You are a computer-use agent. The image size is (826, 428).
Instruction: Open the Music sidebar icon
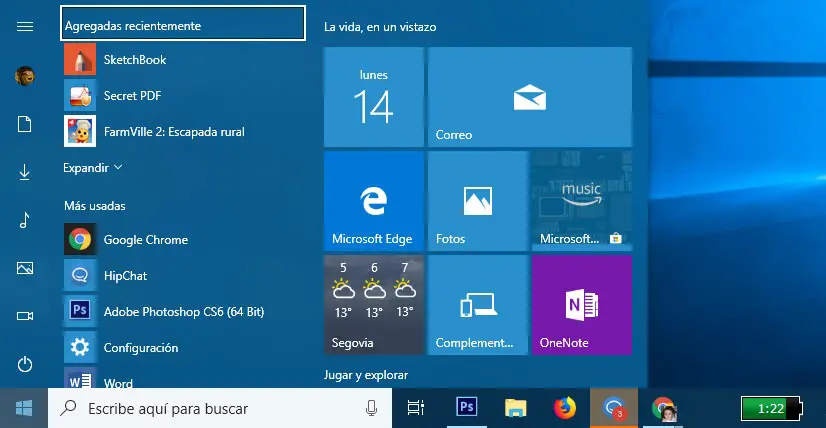coord(25,220)
